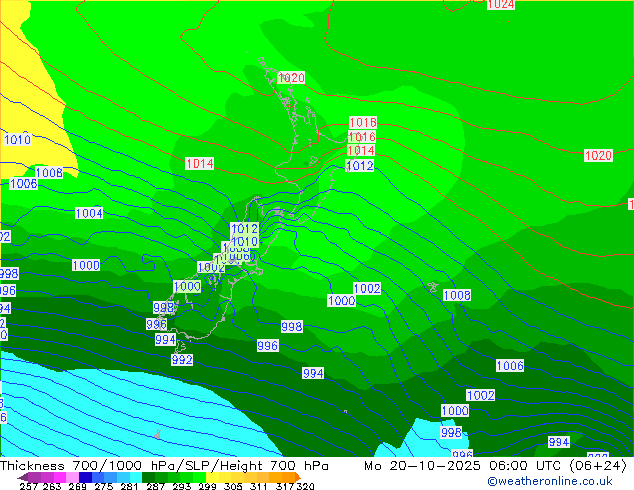Screen dimensions: 634x490
Task: Click the legend value '263'
Action: pos(51,486)
